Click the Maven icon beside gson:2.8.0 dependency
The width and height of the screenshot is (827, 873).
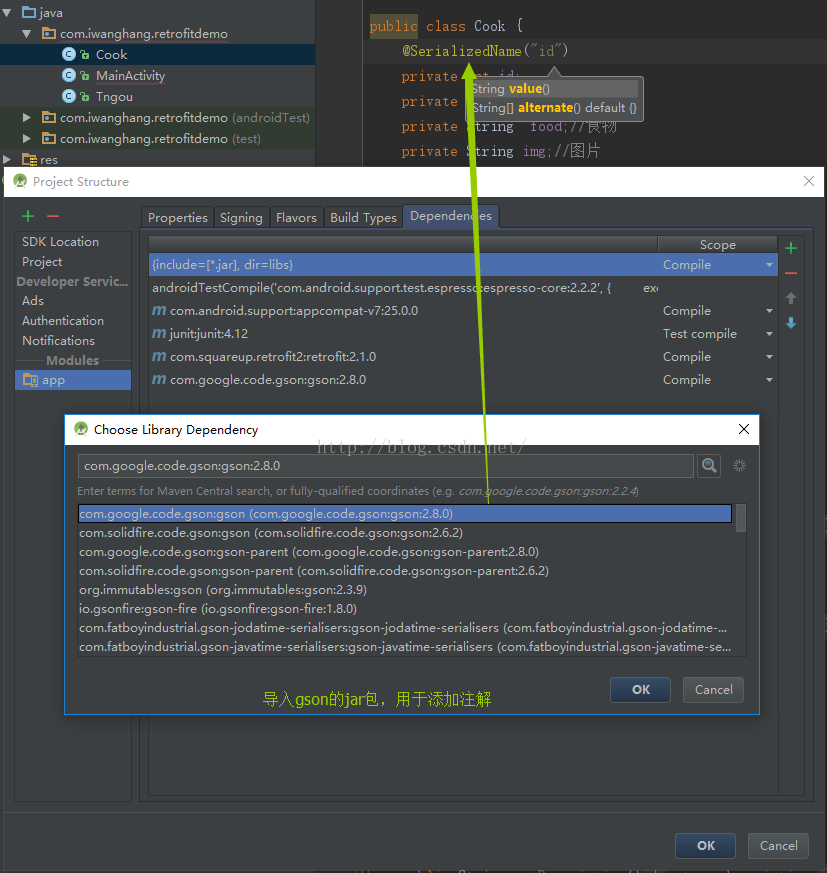[x=159, y=379]
